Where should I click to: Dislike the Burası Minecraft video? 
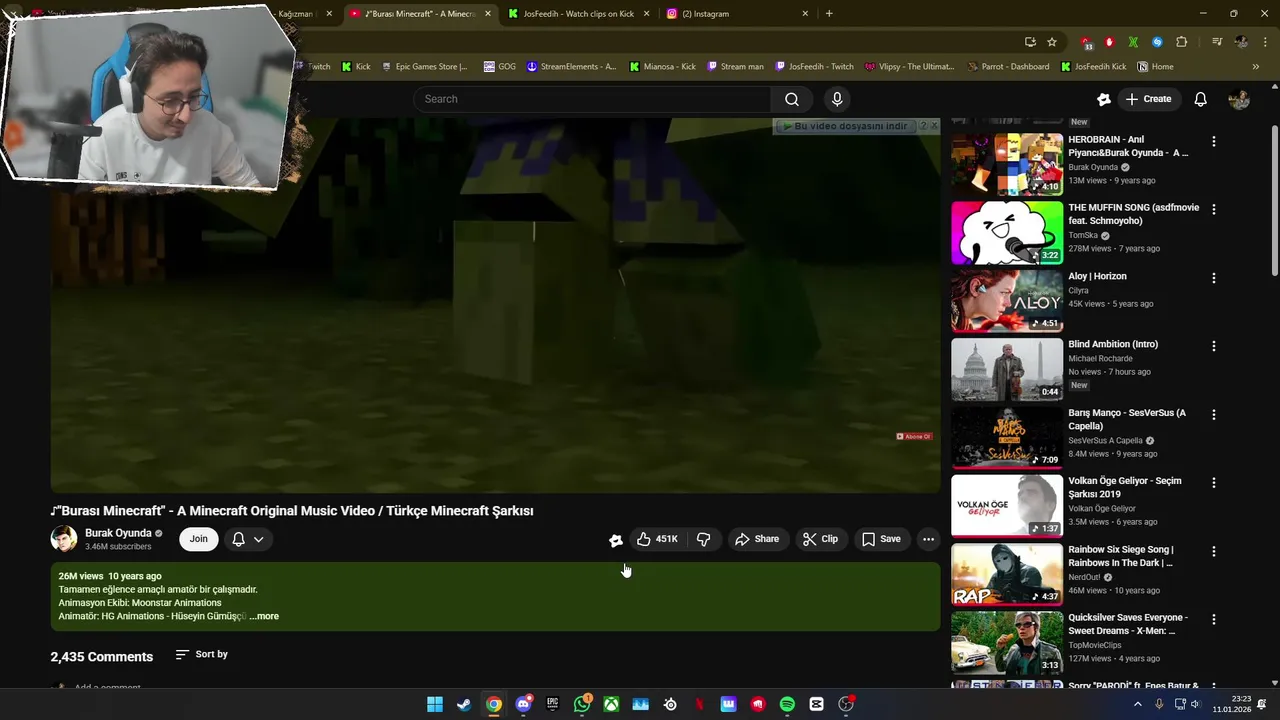point(704,539)
